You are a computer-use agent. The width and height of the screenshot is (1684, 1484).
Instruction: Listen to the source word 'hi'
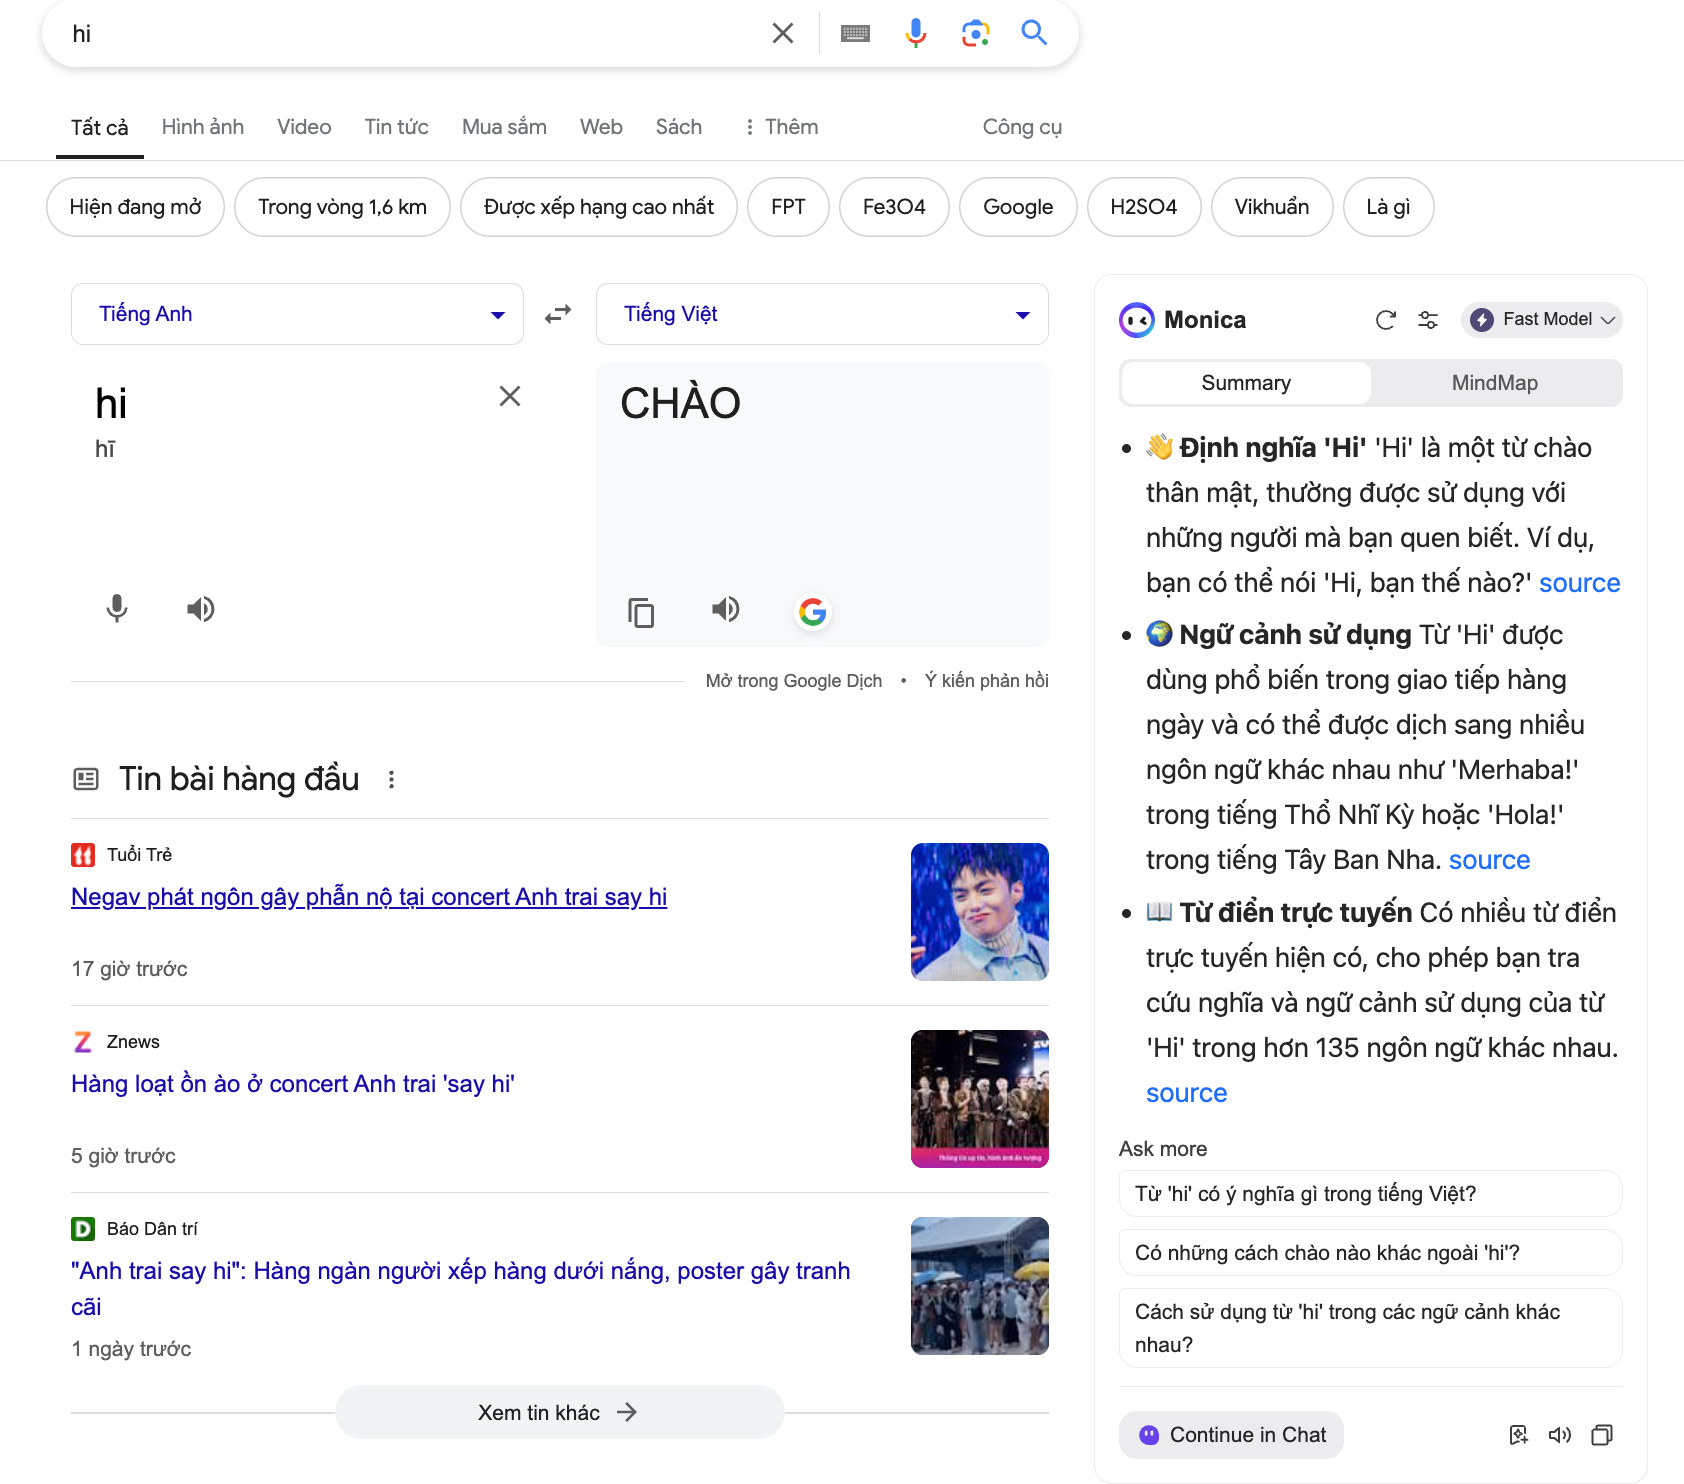click(x=201, y=608)
